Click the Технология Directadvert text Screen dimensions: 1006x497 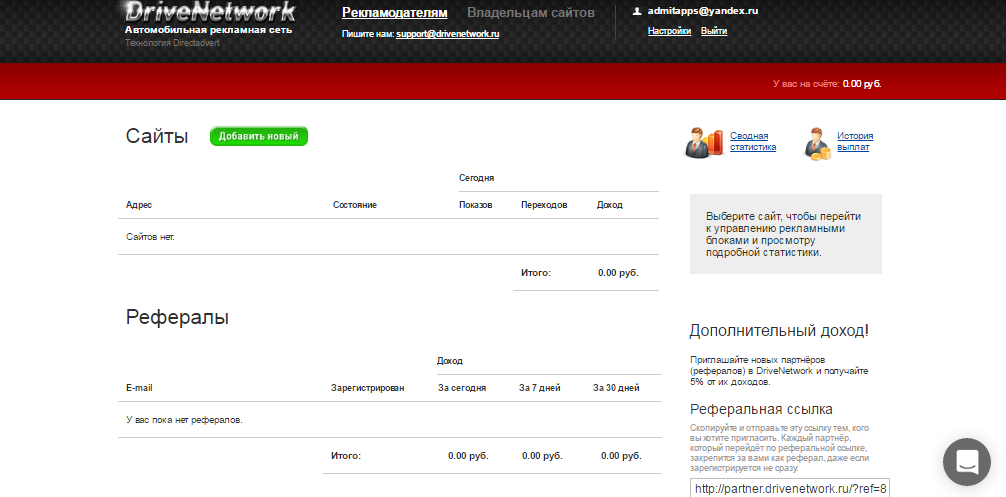pos(172,43)
